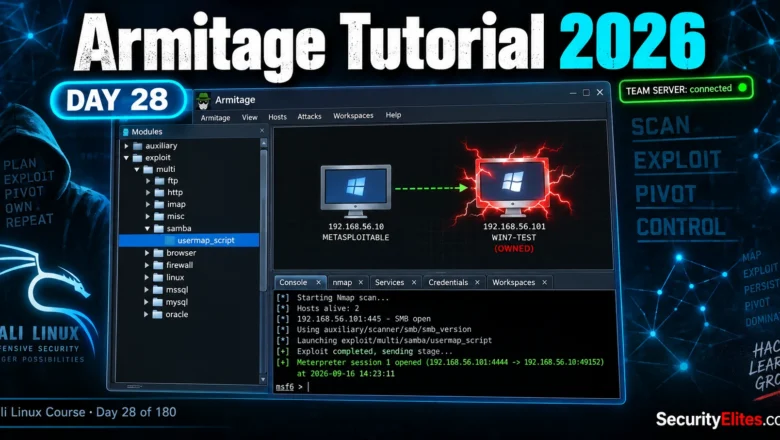Click the DAY 28 badge
This screenshot has width=780, height=440.
click(x=118, y=100)
